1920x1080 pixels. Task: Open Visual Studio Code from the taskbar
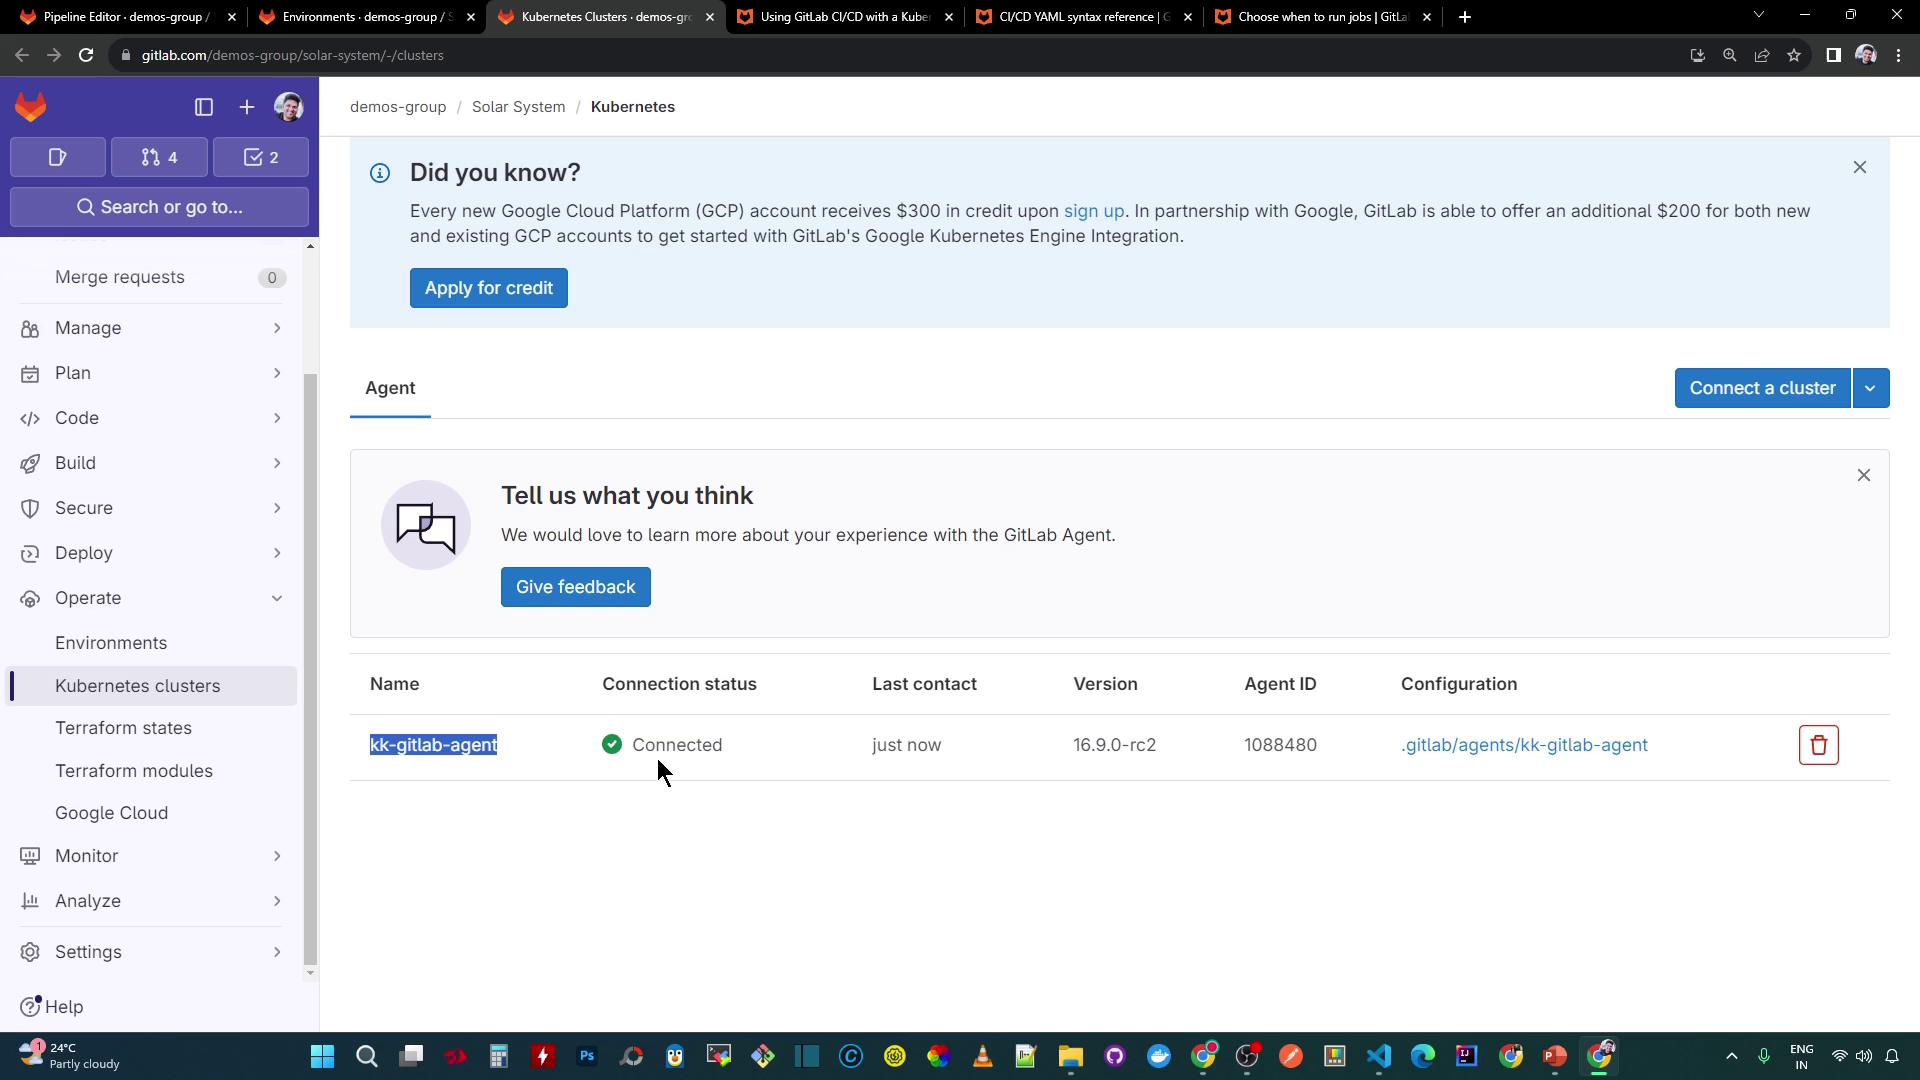[1379, 1056]
